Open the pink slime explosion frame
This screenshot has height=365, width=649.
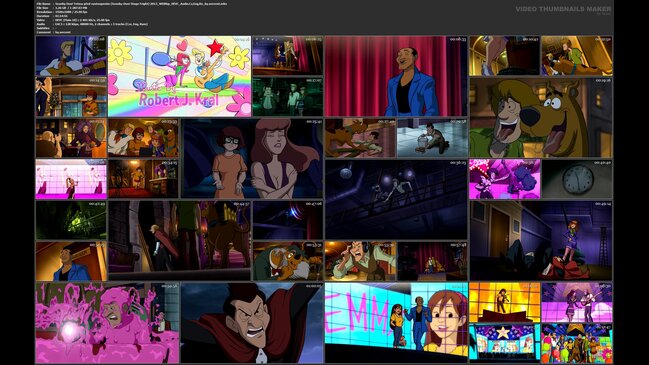click(107, 323)
